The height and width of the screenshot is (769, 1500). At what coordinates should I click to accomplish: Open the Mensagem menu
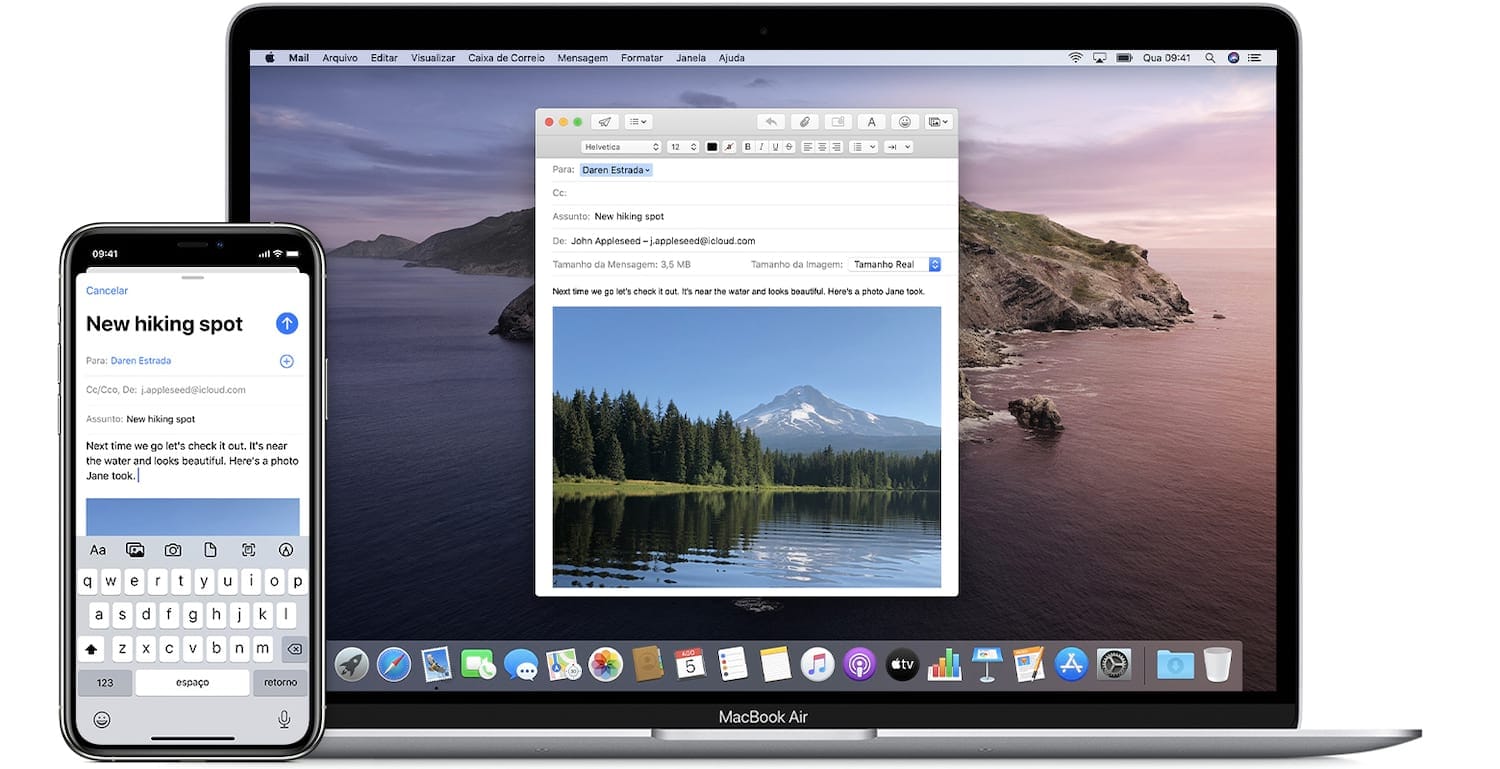click(582, 58)
